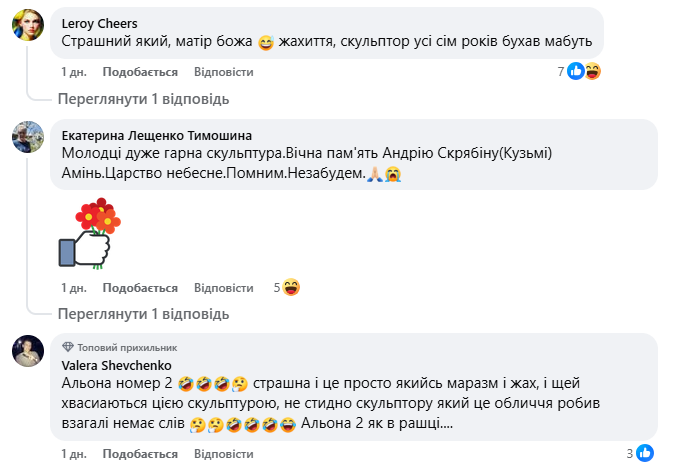Like Екатерина Лещенко Тимошина's comment

[x=140, y=287]
